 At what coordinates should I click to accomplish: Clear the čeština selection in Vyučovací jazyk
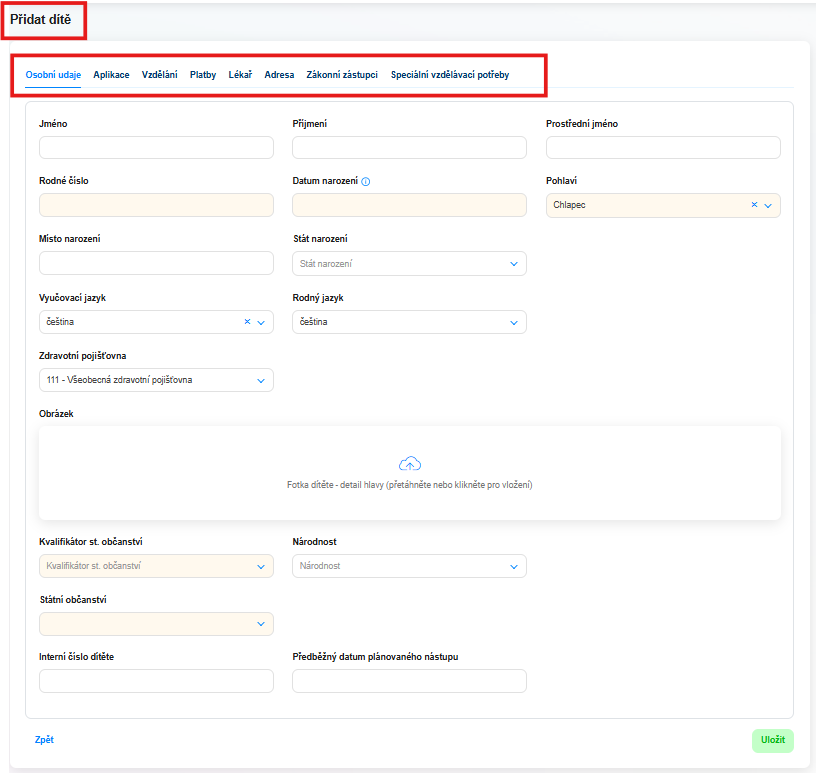pyautogui.click(x=247, y=322)
